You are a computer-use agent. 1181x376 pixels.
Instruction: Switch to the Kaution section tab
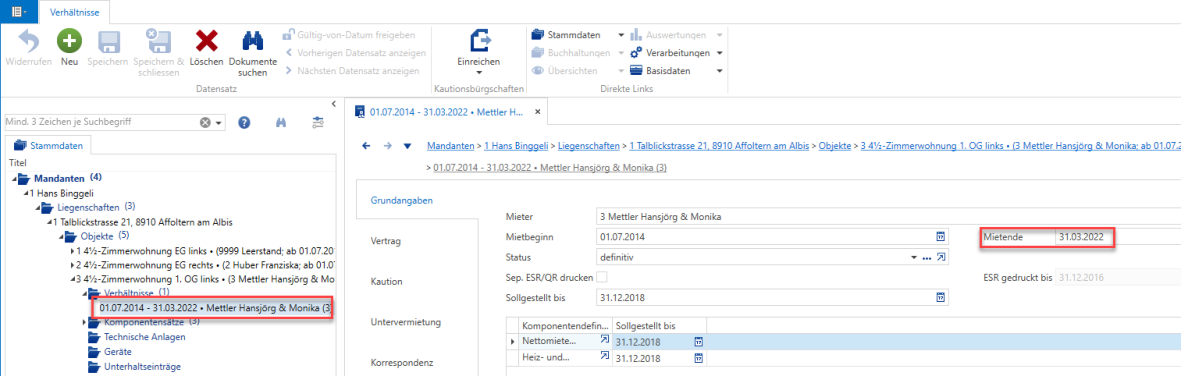386,282
